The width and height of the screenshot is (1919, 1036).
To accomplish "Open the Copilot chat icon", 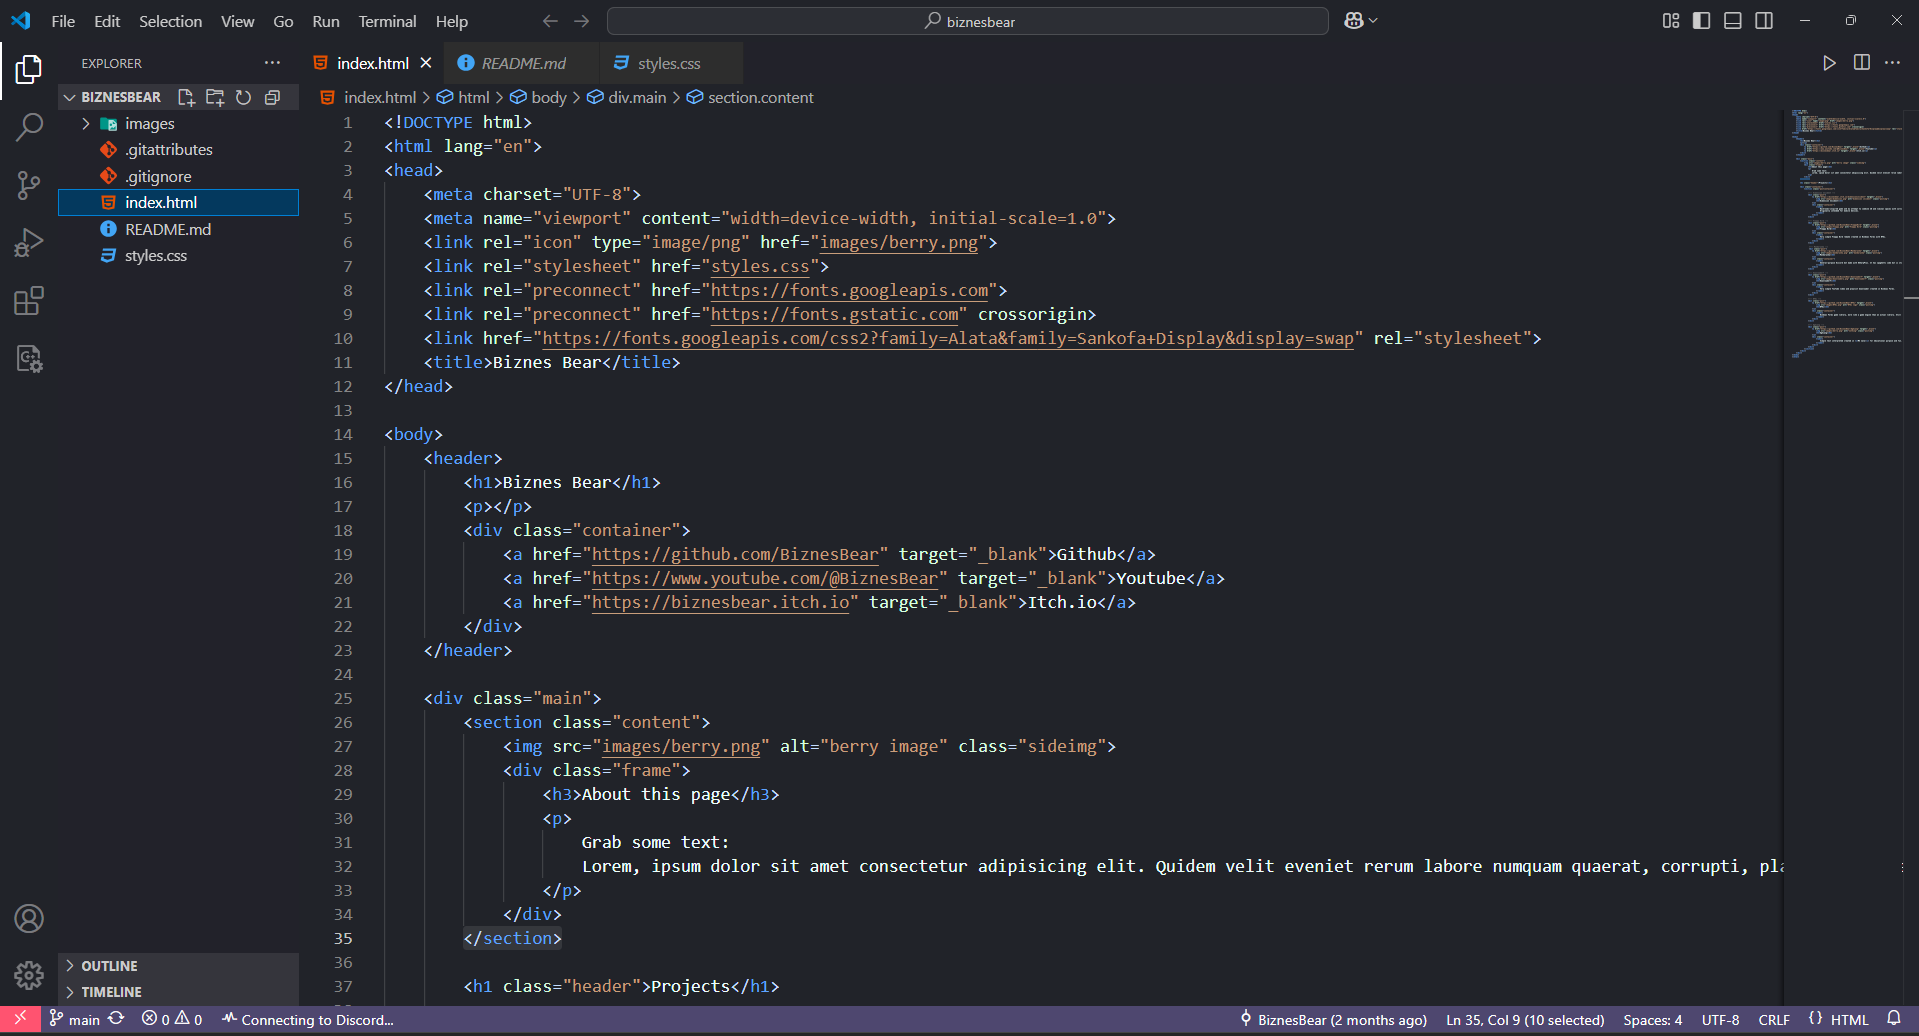I will [x=1354, y=21].
